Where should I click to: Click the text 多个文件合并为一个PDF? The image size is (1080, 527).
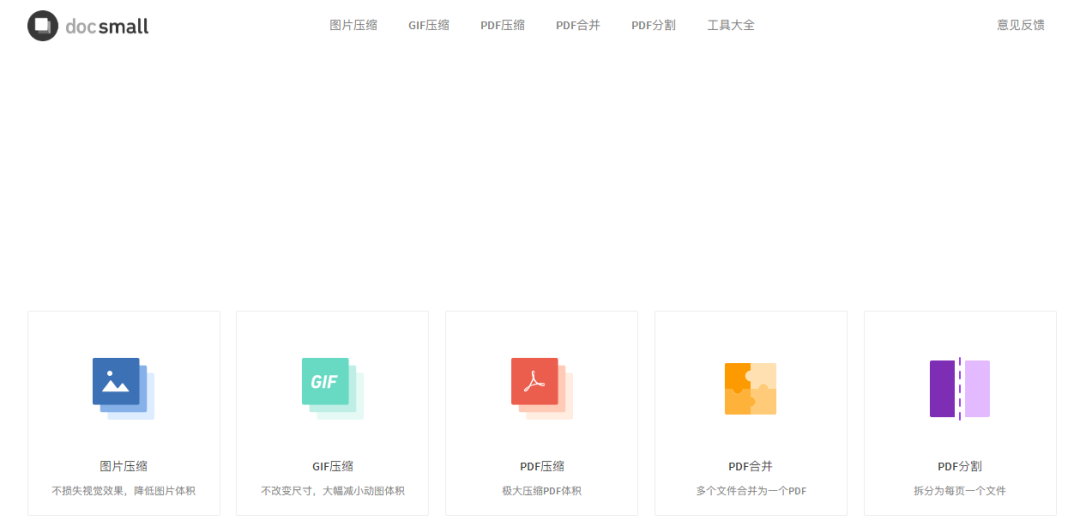pos(751,491)
